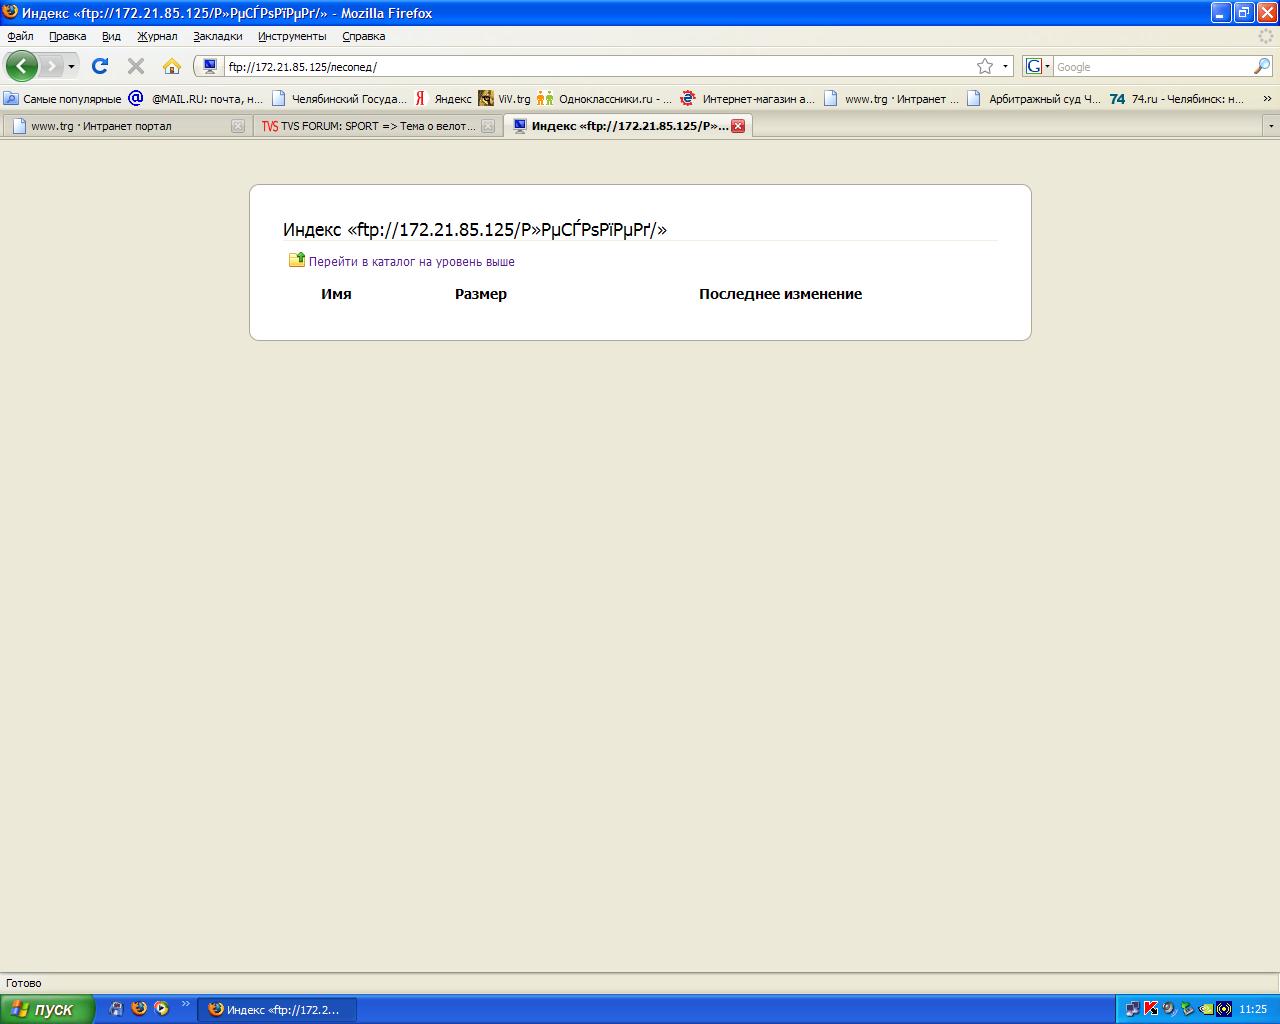Expand the address bar history dropdown
Viewport: 1280px width, 1024px height.
pyautogui.click(x=1005, y=67)
